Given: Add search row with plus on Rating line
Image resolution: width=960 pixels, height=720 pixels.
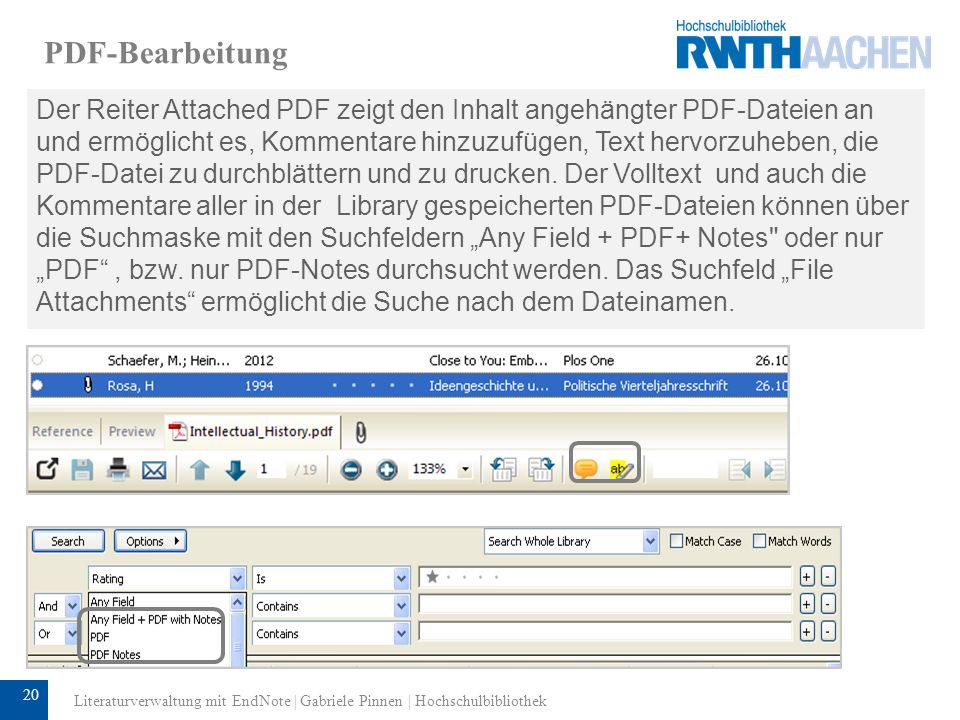Looking at the screenshot, I should 807,577.
